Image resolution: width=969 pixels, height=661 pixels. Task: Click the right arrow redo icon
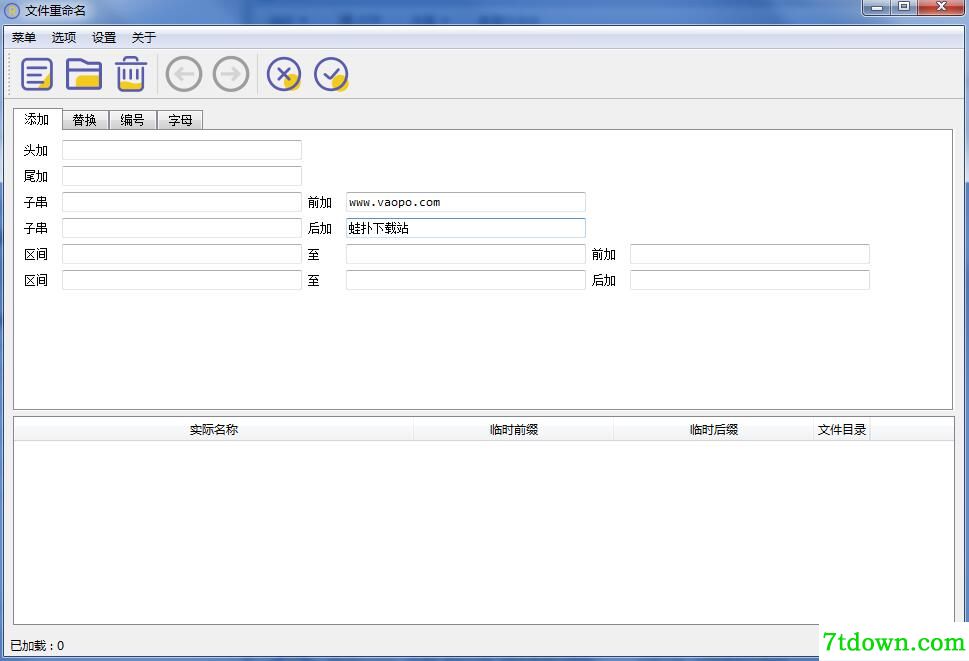click(x=231, y=74)
